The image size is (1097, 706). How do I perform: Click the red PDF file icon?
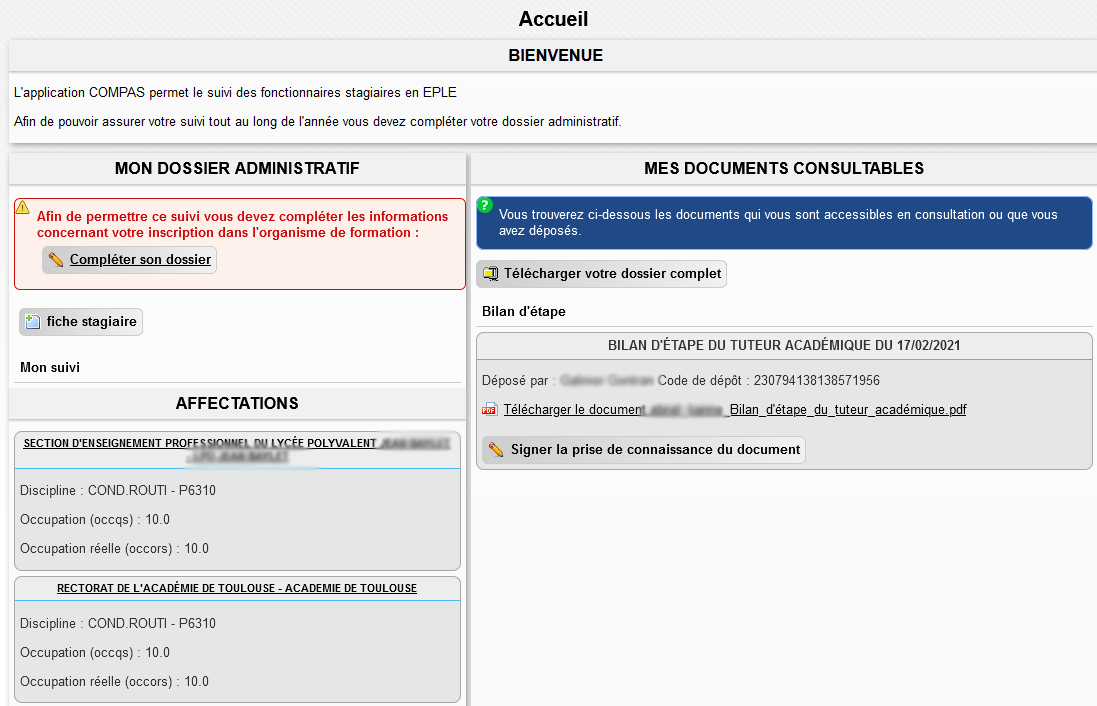(489, 410)
